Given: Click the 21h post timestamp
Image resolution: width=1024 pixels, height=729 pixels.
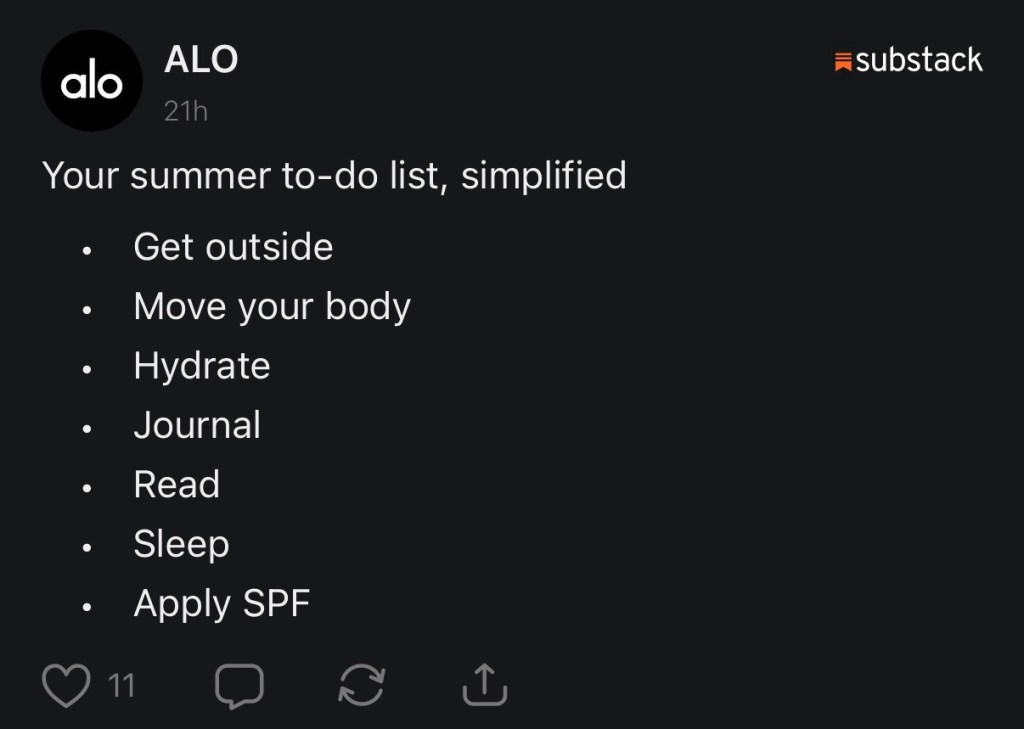Looking at the screenshot, I should 186,112.
